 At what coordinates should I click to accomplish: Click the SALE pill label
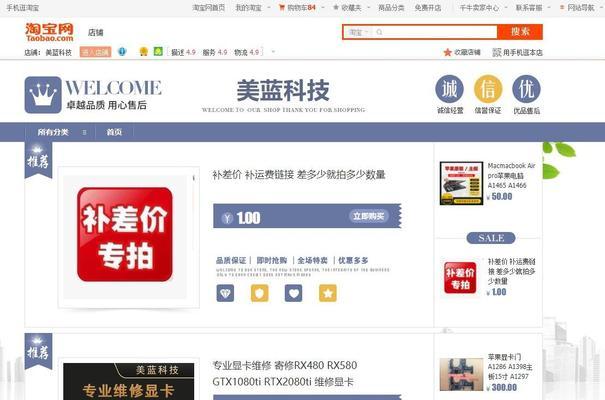tap(491, 238)
